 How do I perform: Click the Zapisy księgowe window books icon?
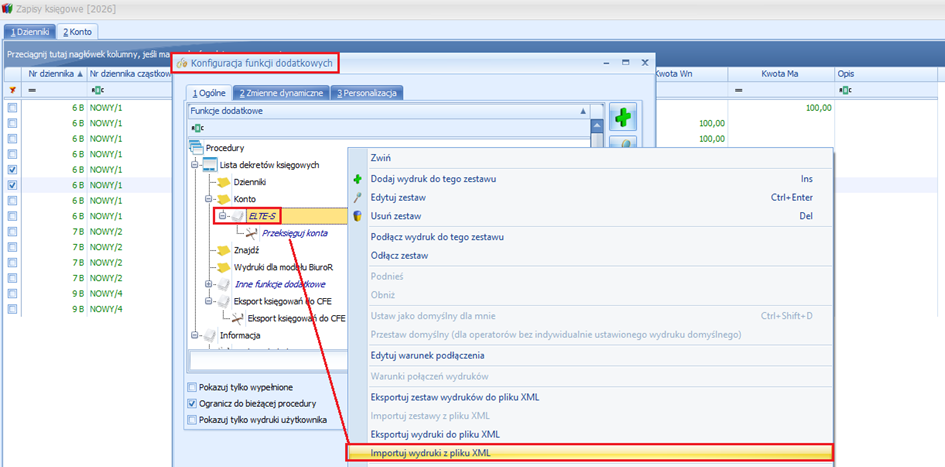coord(8,9)
